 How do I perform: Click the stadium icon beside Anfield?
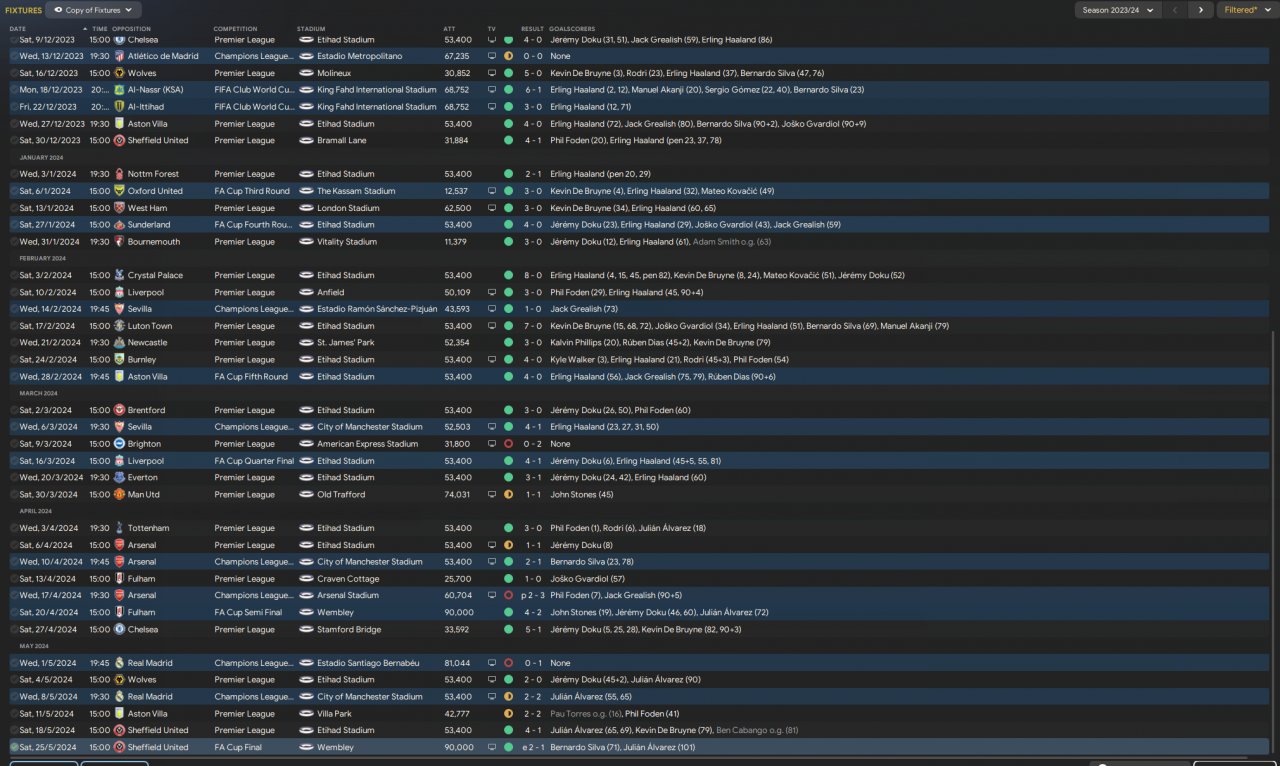[307, 292]
